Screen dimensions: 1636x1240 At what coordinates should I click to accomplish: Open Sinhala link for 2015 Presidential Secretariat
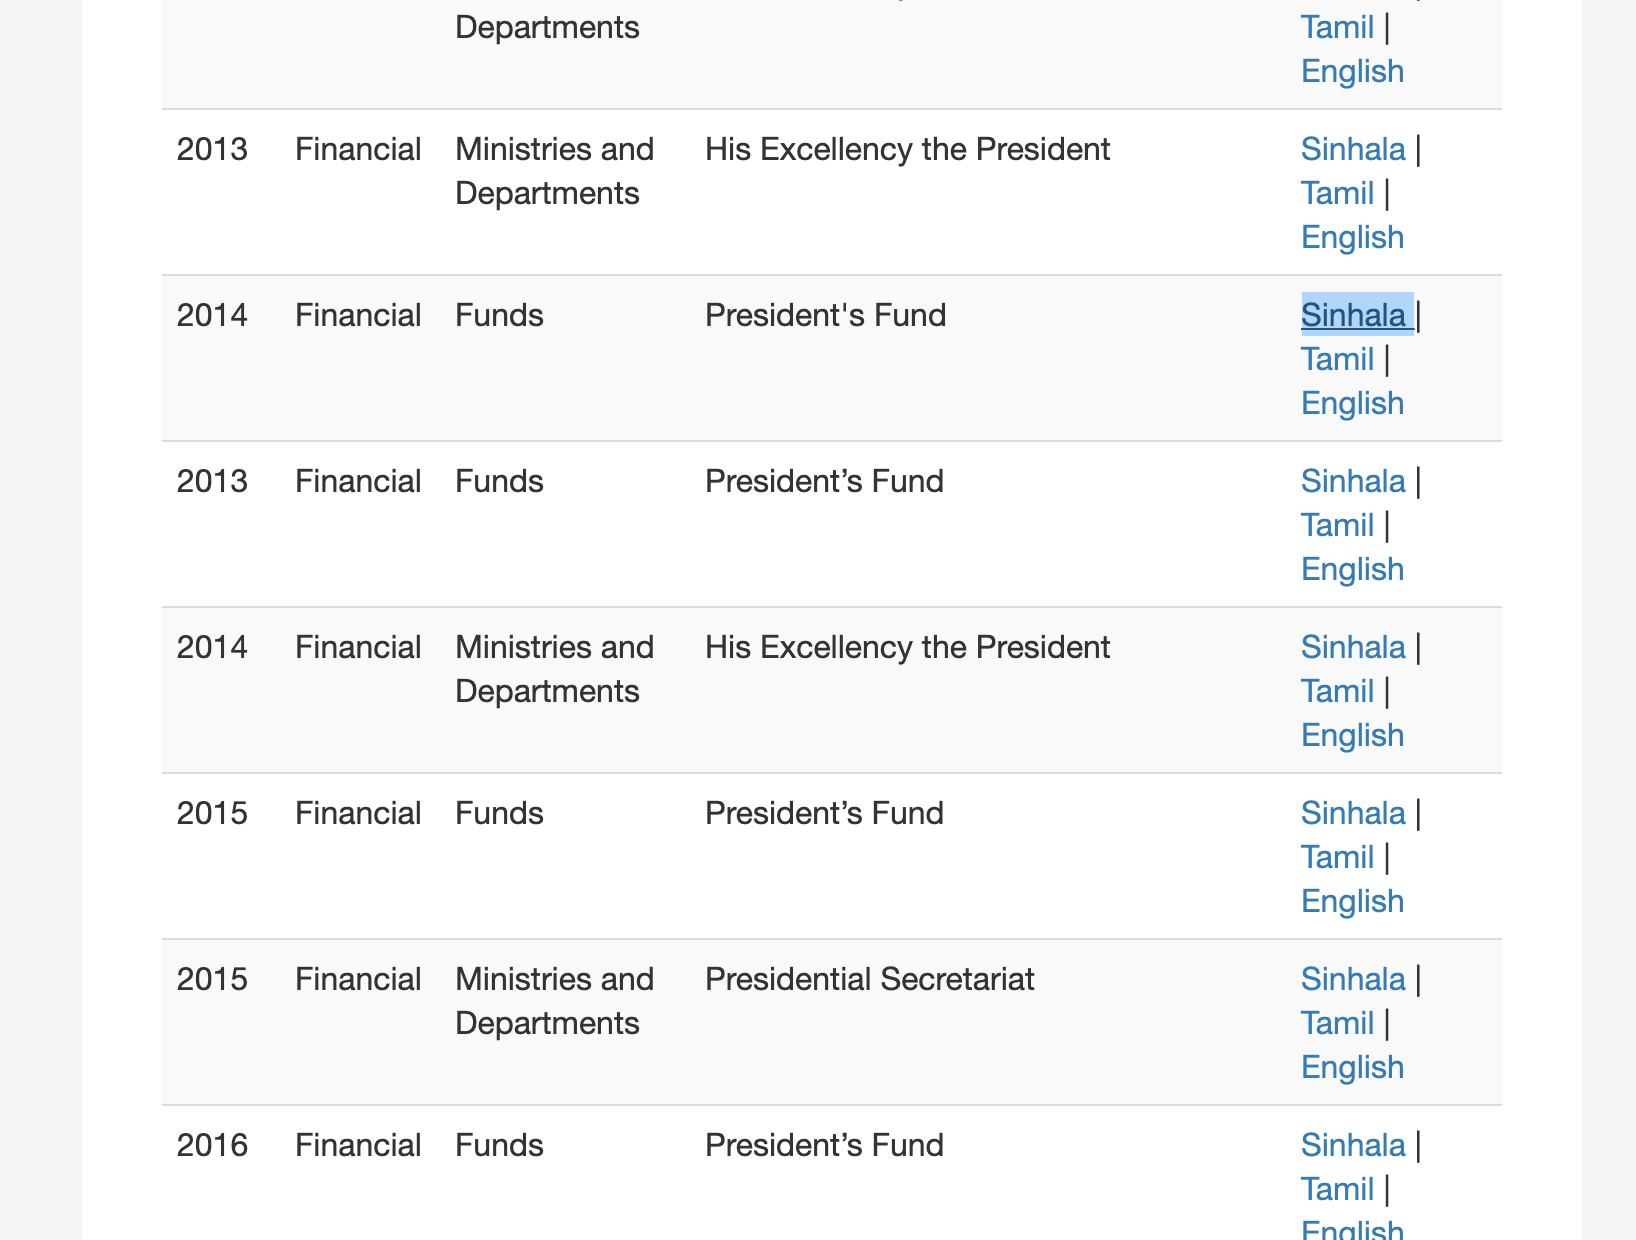[1353, 979]
